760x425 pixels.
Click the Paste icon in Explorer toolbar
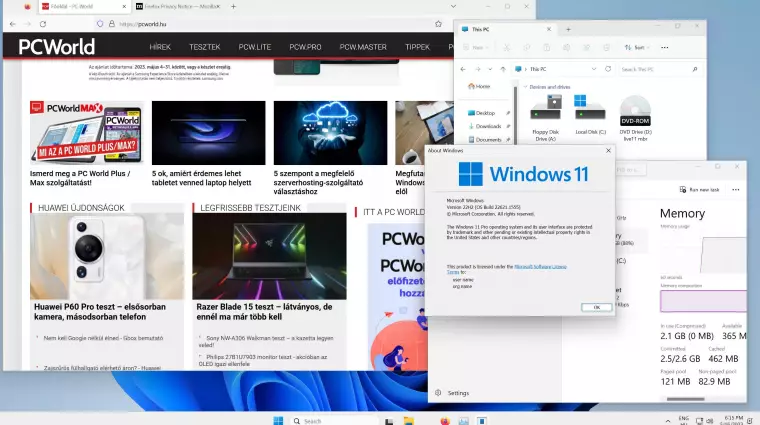546,47
